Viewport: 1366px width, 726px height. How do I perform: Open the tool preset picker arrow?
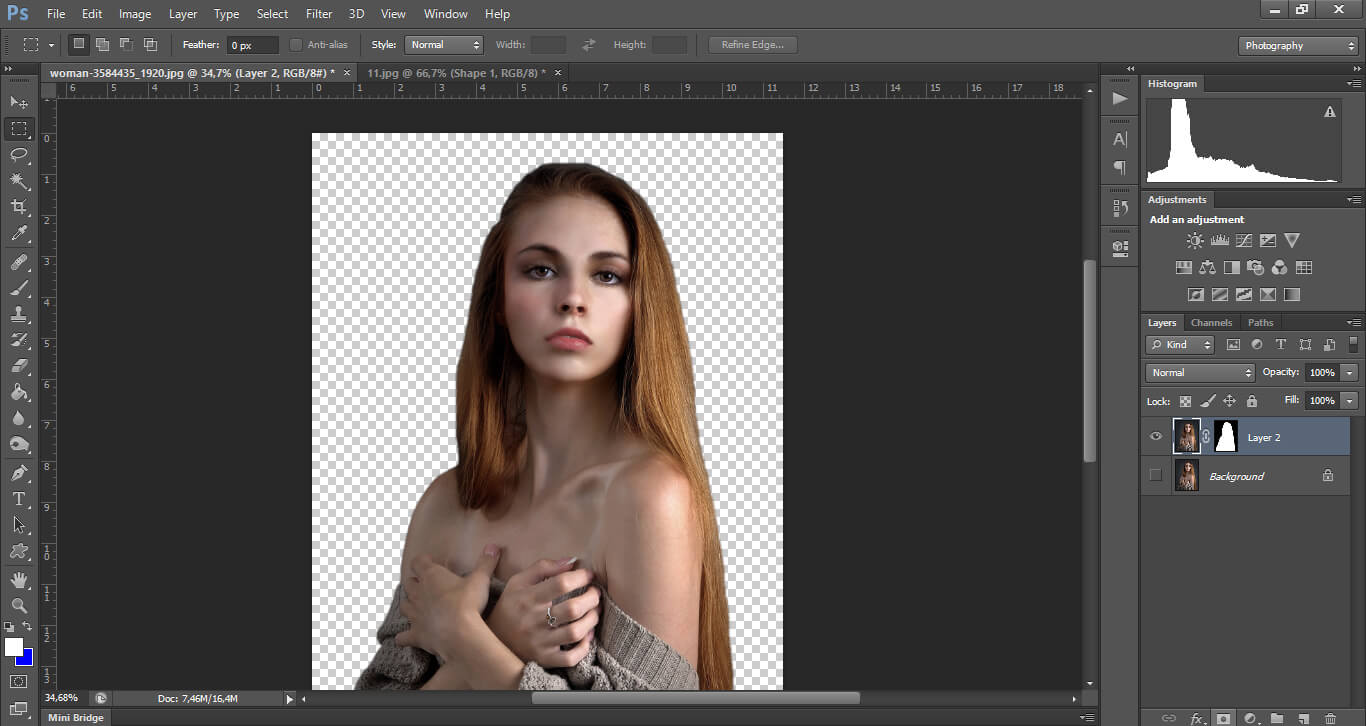pos(51,45)
